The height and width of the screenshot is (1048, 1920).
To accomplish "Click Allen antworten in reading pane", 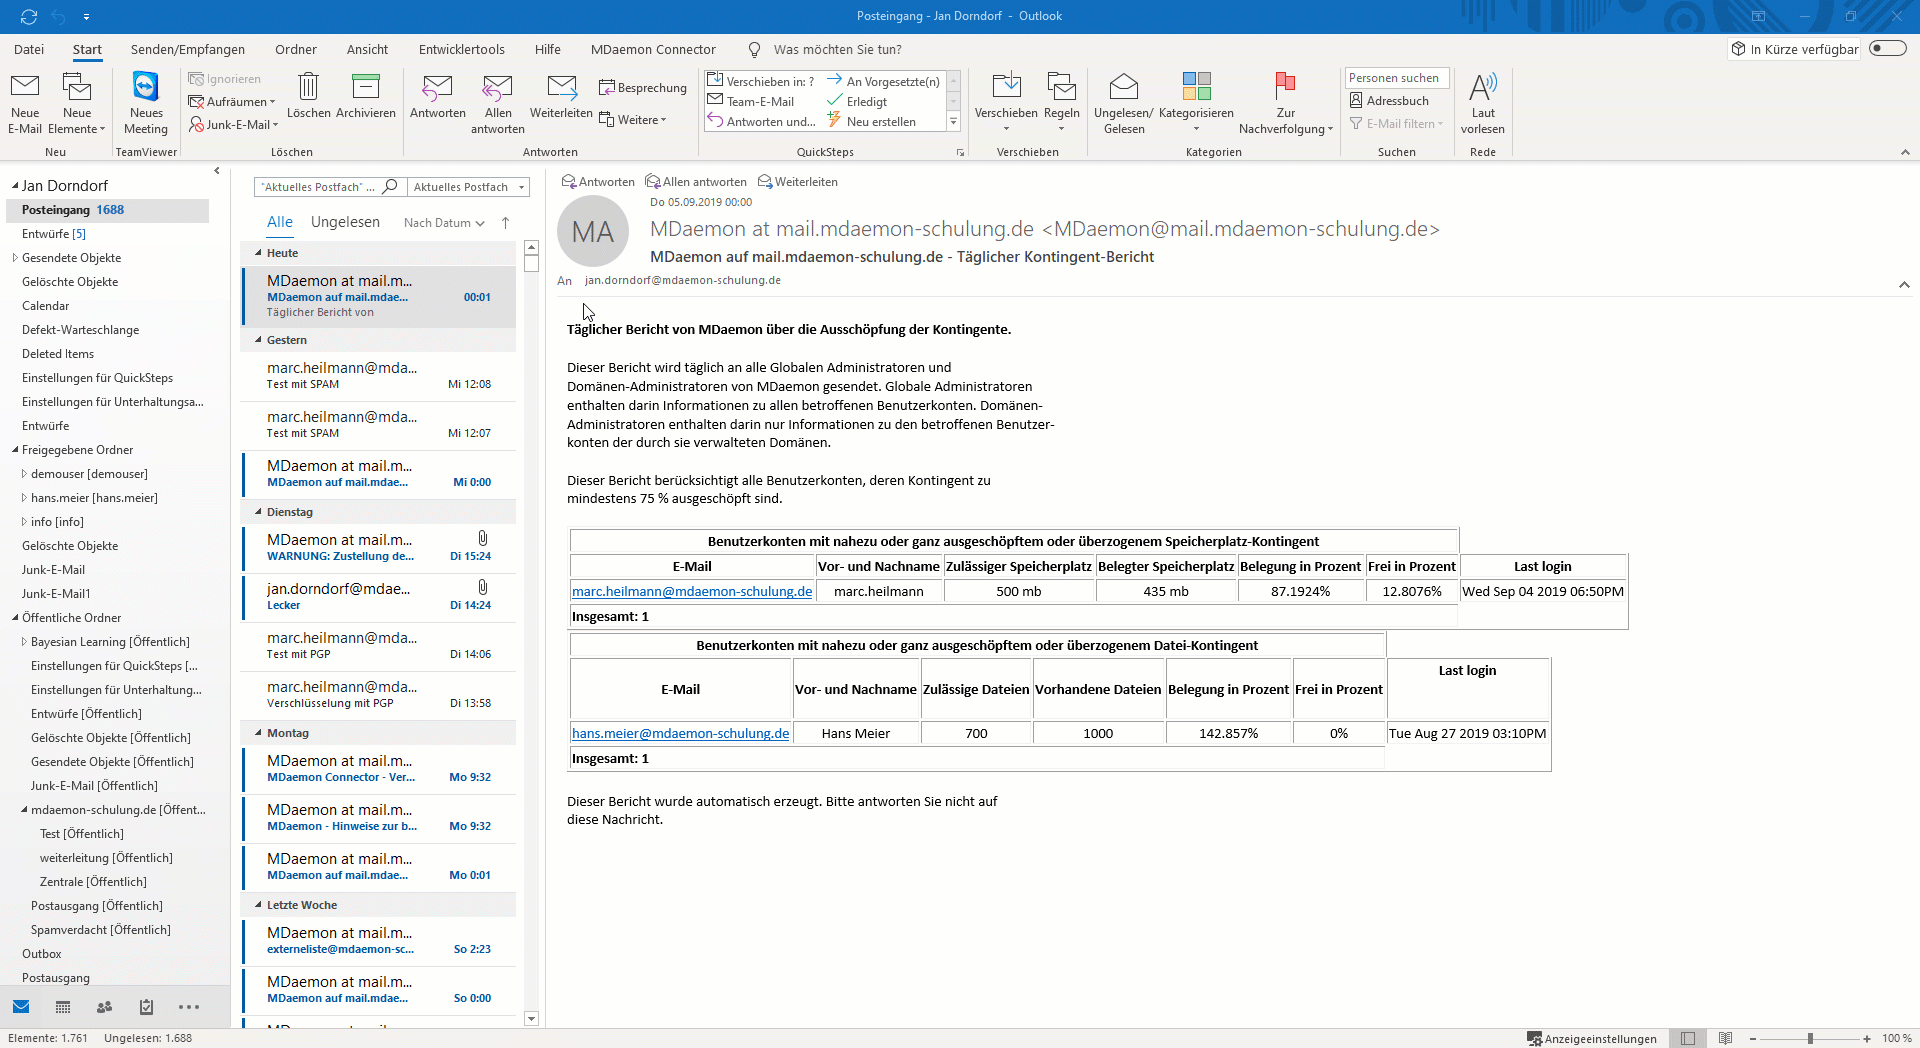I will tap(696, 182).
